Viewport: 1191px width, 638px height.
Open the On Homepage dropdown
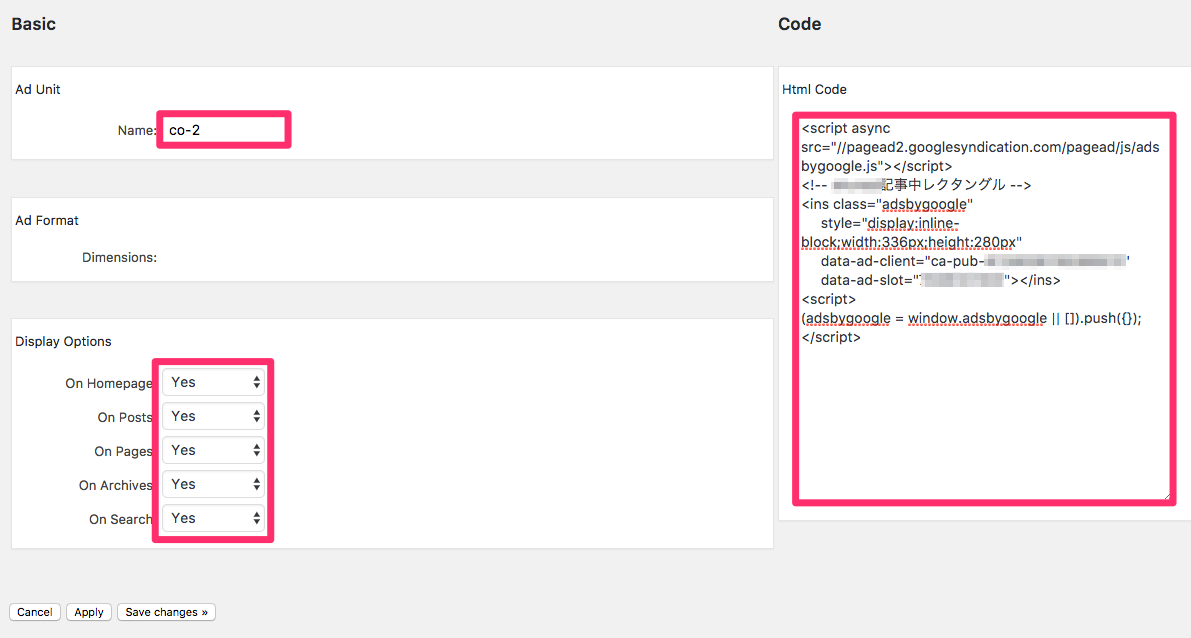(213, 382)
